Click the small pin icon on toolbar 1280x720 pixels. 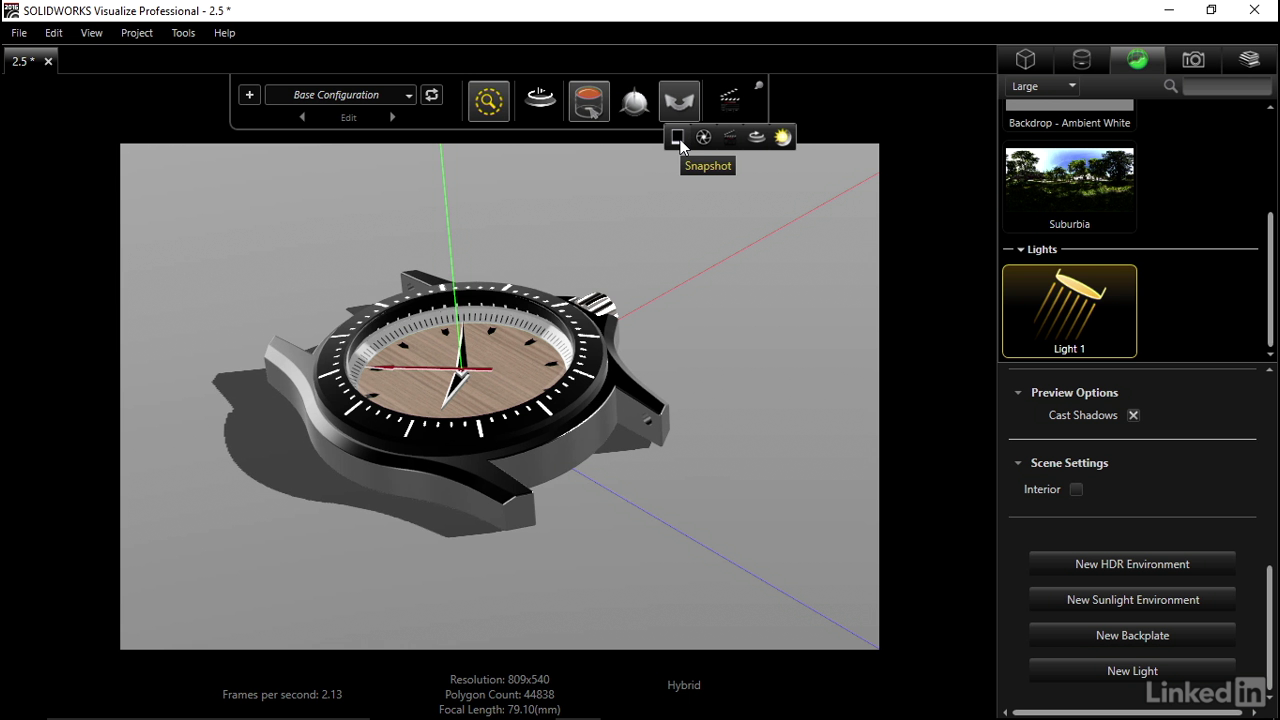(x=758, y=86)
